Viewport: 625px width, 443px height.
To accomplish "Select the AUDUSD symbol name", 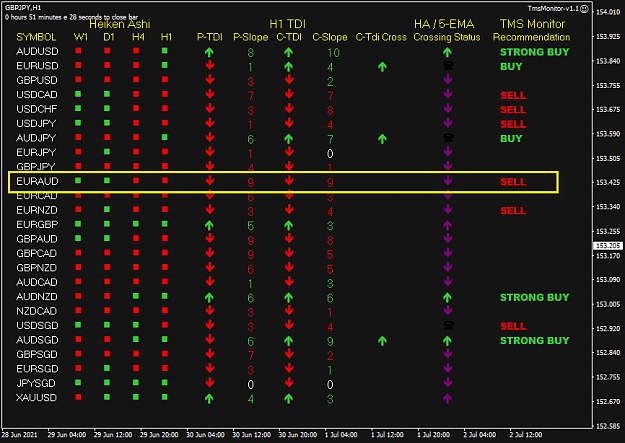I will (37, 51).
